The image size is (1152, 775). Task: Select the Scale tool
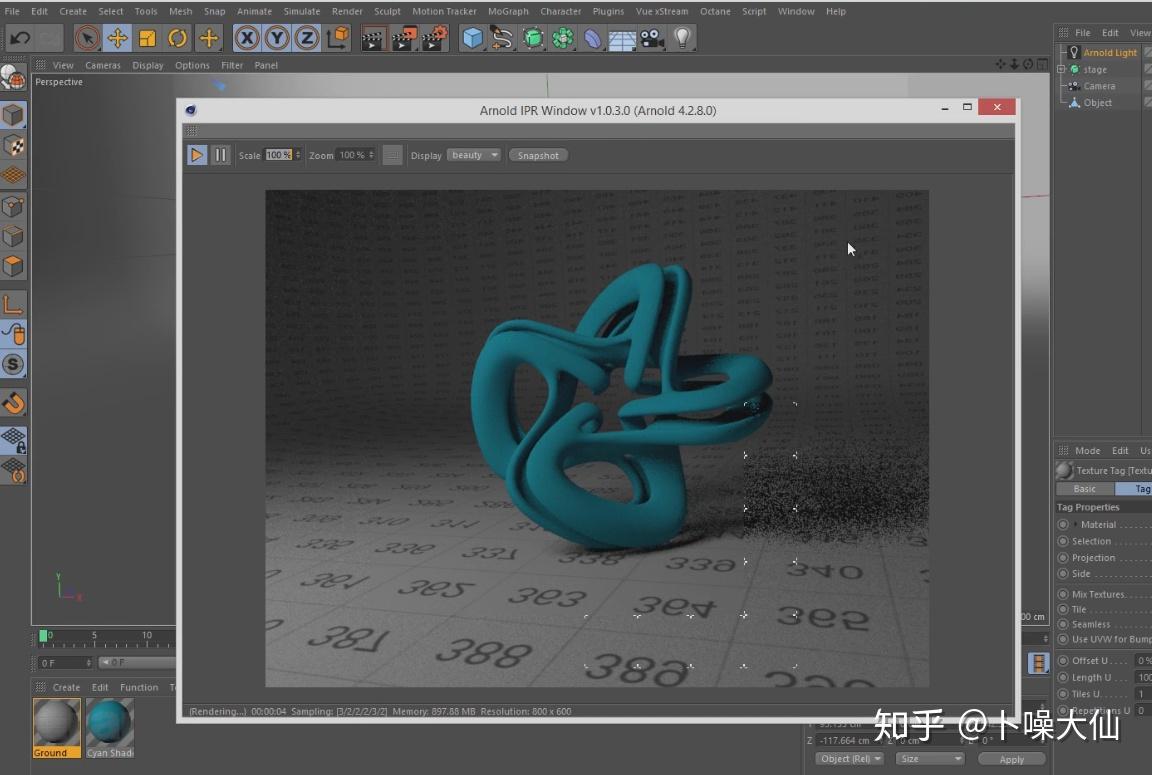coord(147,38)
